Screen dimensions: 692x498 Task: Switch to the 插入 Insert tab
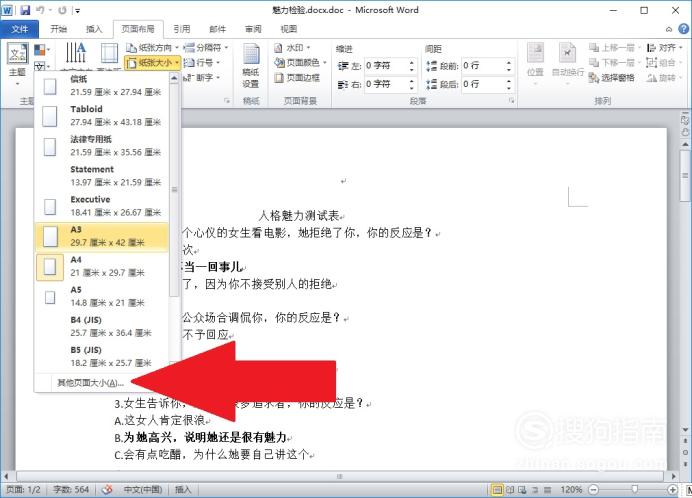point(94,29)
